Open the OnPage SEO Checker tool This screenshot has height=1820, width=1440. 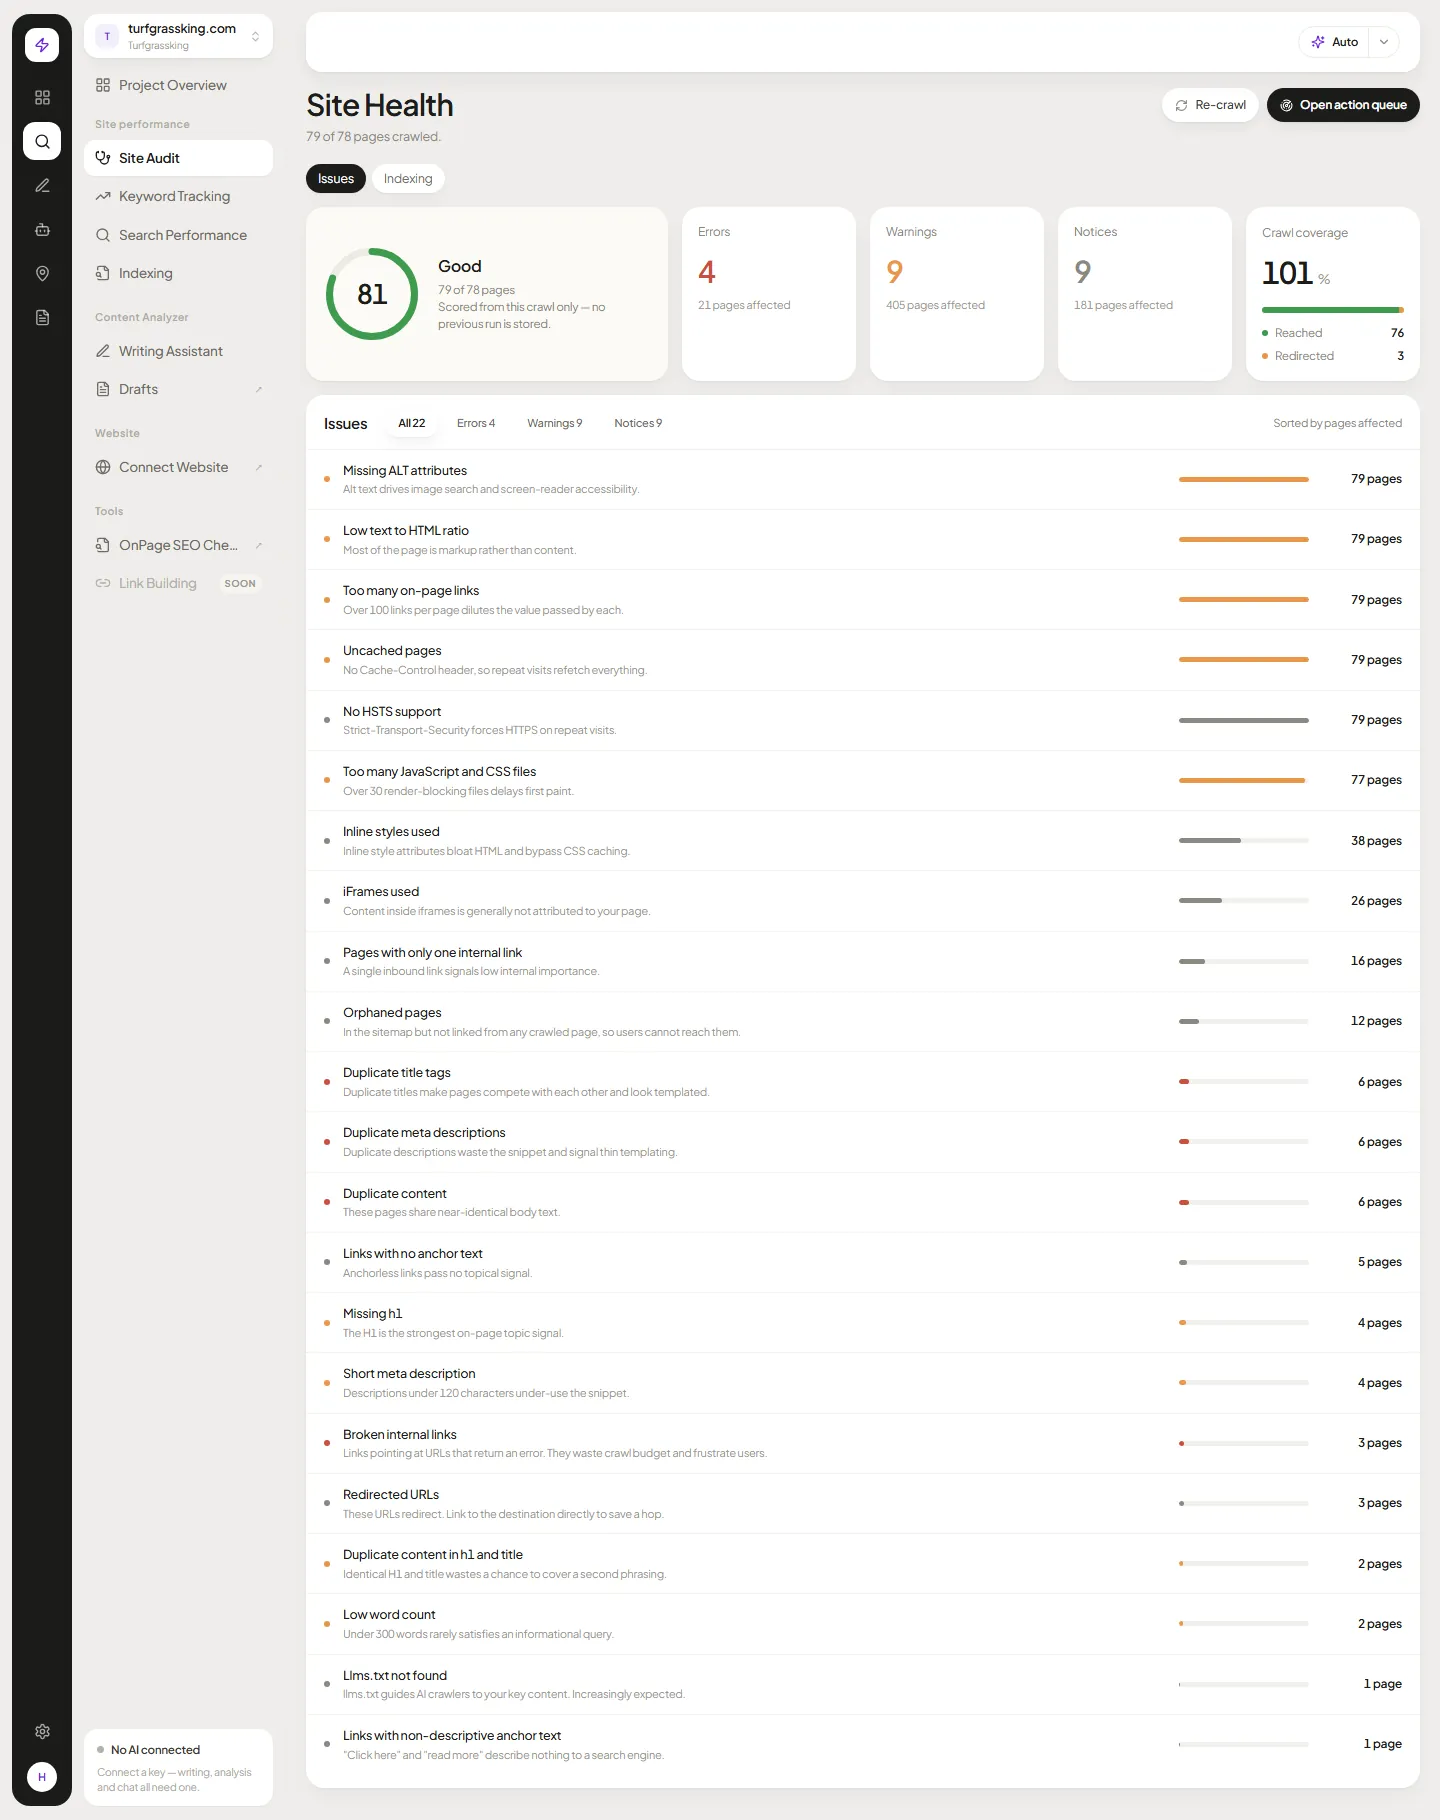click(x=178, y=545)
